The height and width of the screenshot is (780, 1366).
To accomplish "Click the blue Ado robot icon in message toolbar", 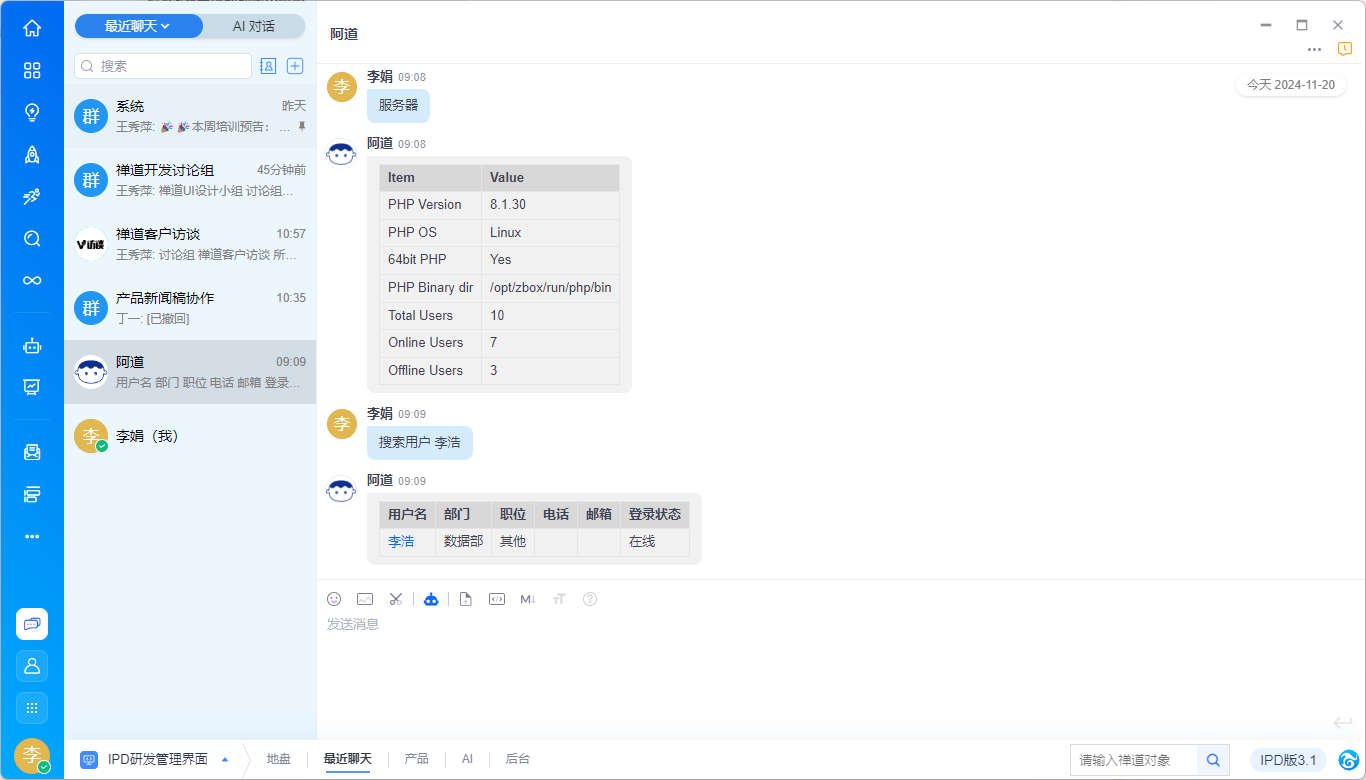I will pyautogui.click(x=431, y=599).
